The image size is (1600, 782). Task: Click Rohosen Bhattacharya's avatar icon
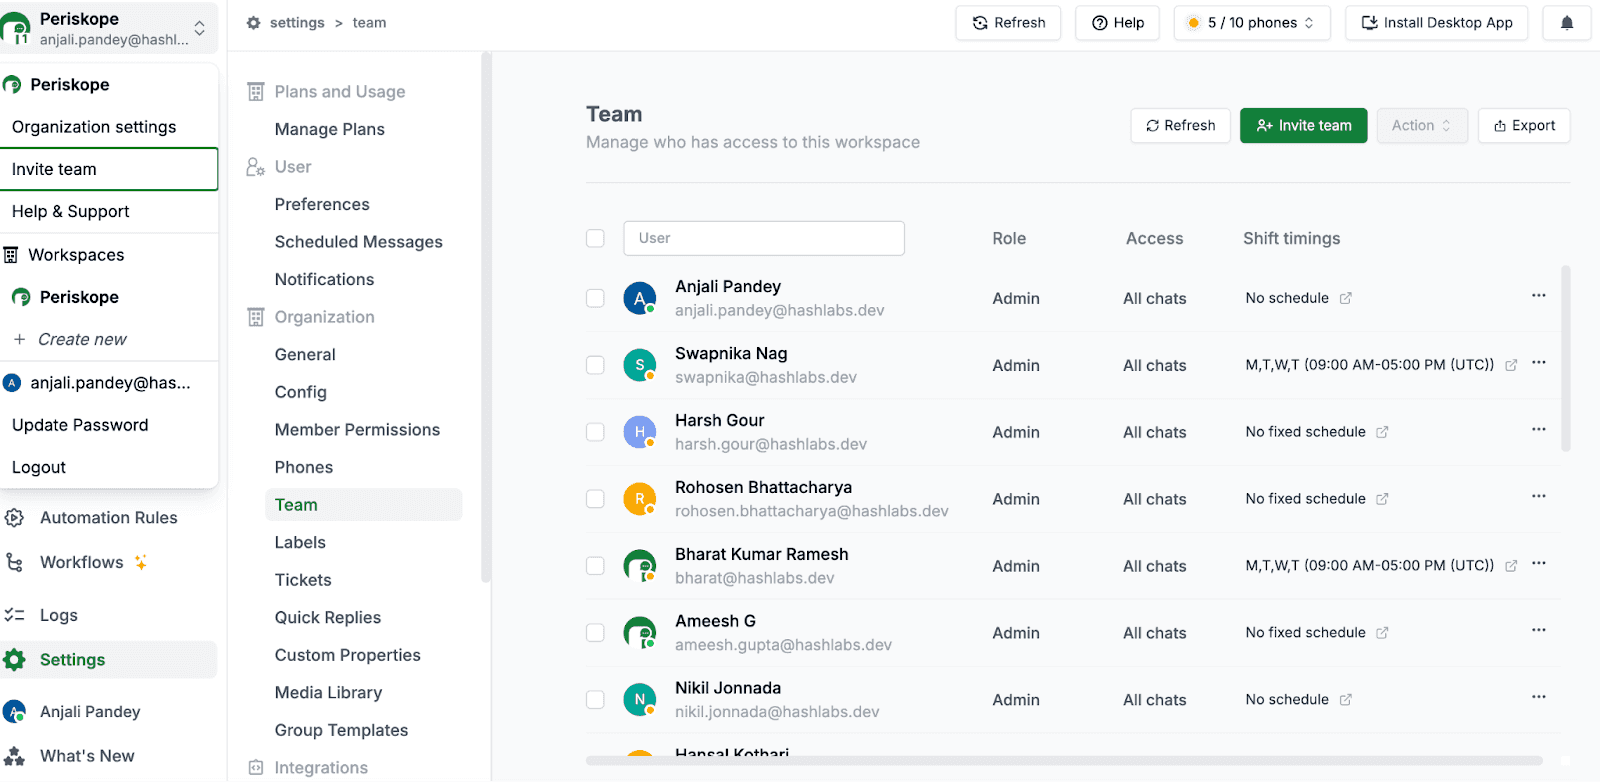tap(639, 499)
